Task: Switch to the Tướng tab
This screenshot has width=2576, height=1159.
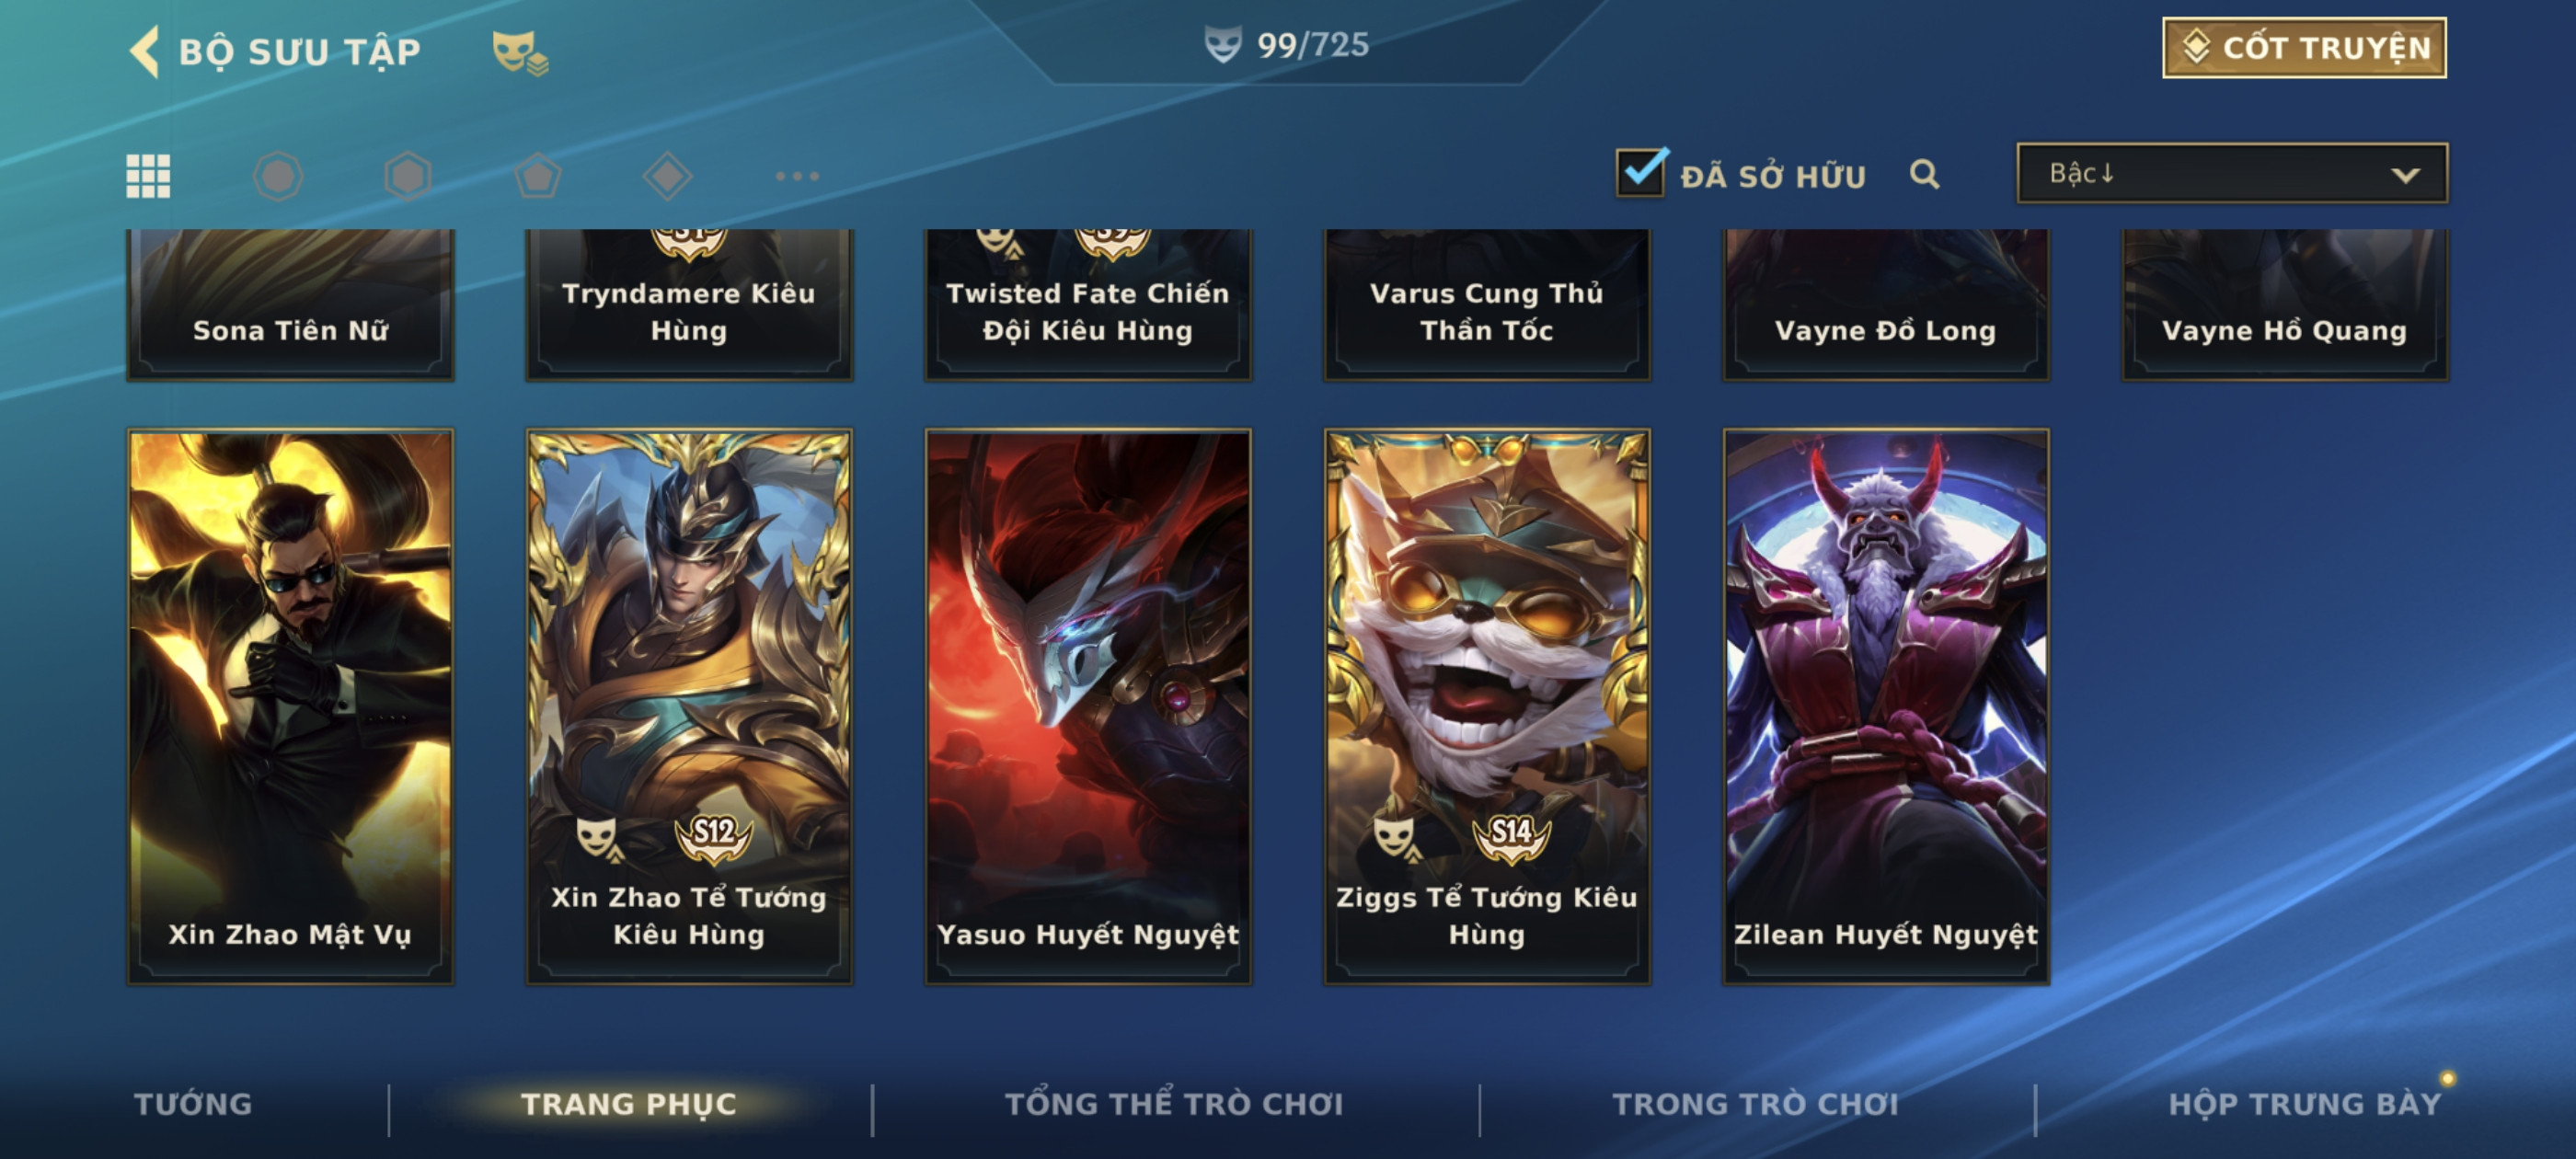Action: pos(193,1104)
